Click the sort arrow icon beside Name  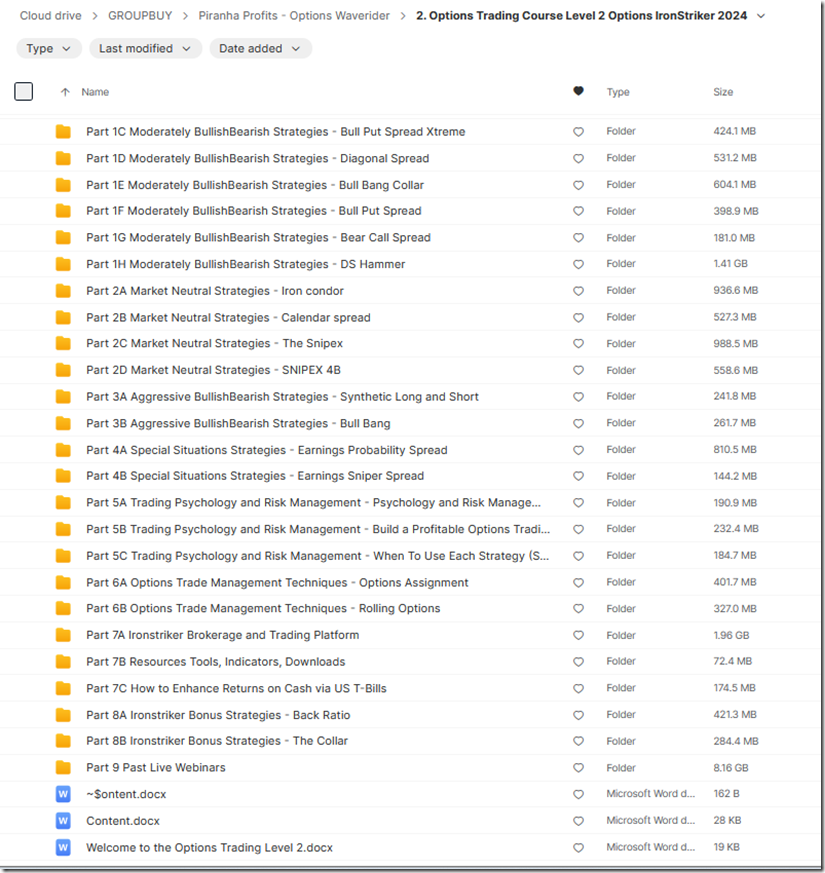[x=66, y=92]
